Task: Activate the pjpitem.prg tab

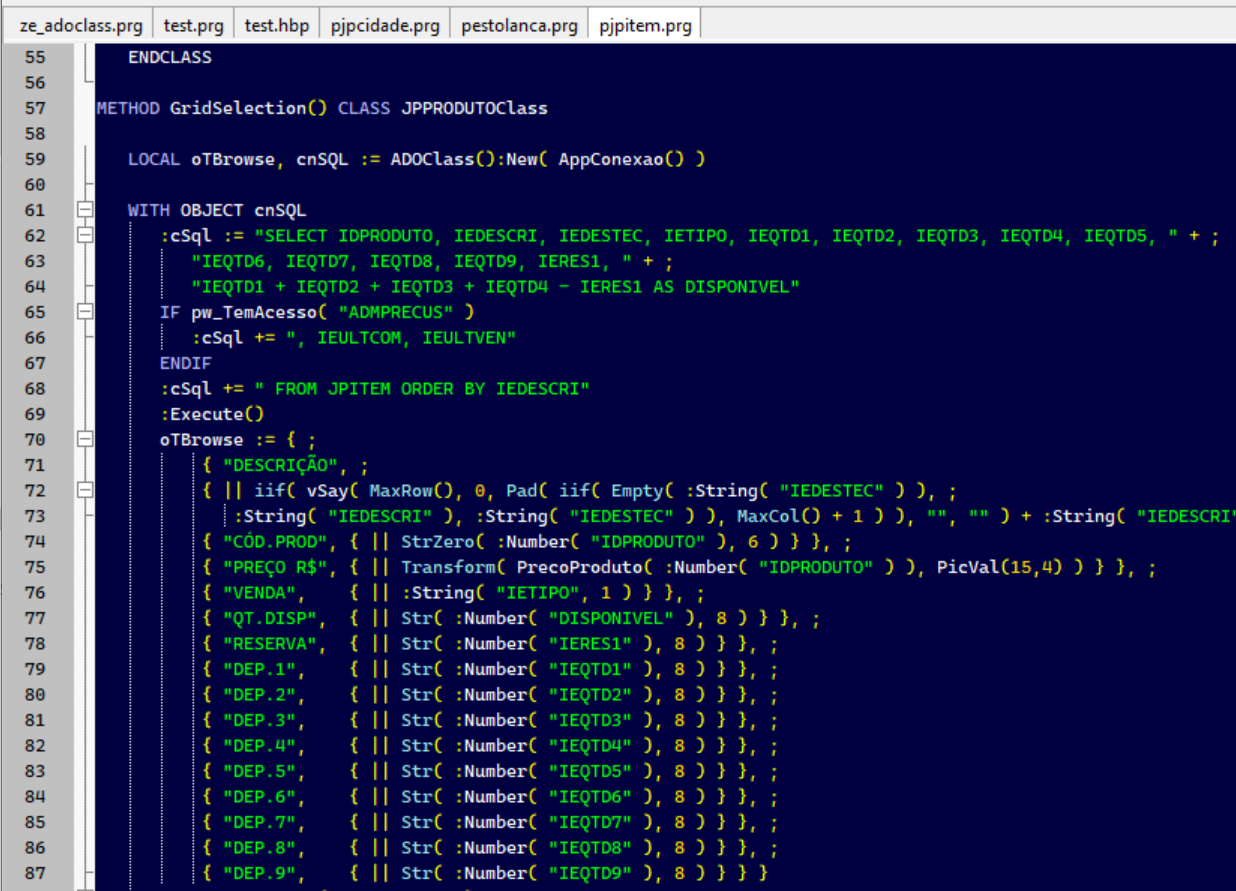Action: pyautogui.click(x=645, y=26)
